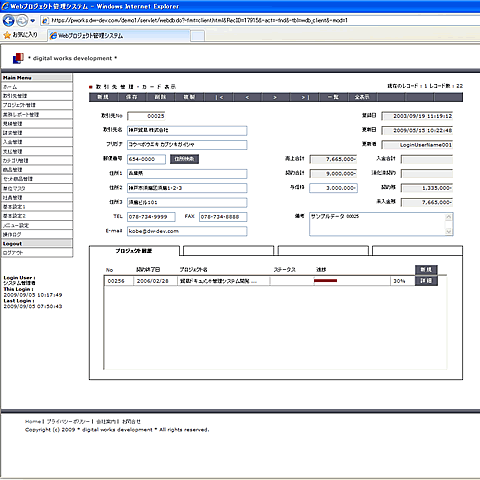Open 業務レポート管理 in the Main Menu
This screenshot has height=480, width=480.
click(37, 114)
